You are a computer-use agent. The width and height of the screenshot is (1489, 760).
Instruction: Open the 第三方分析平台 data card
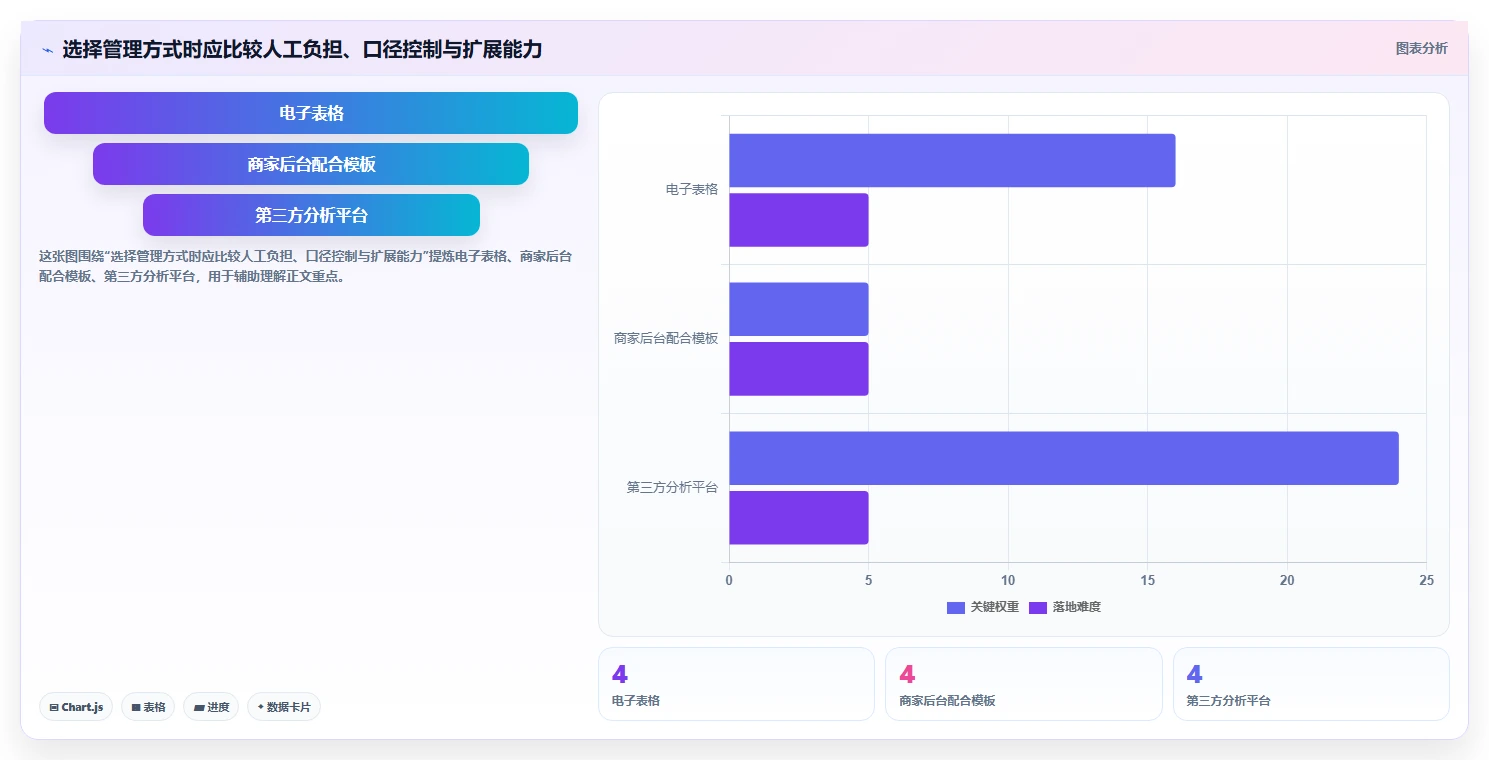click(x=1311, y=684)
